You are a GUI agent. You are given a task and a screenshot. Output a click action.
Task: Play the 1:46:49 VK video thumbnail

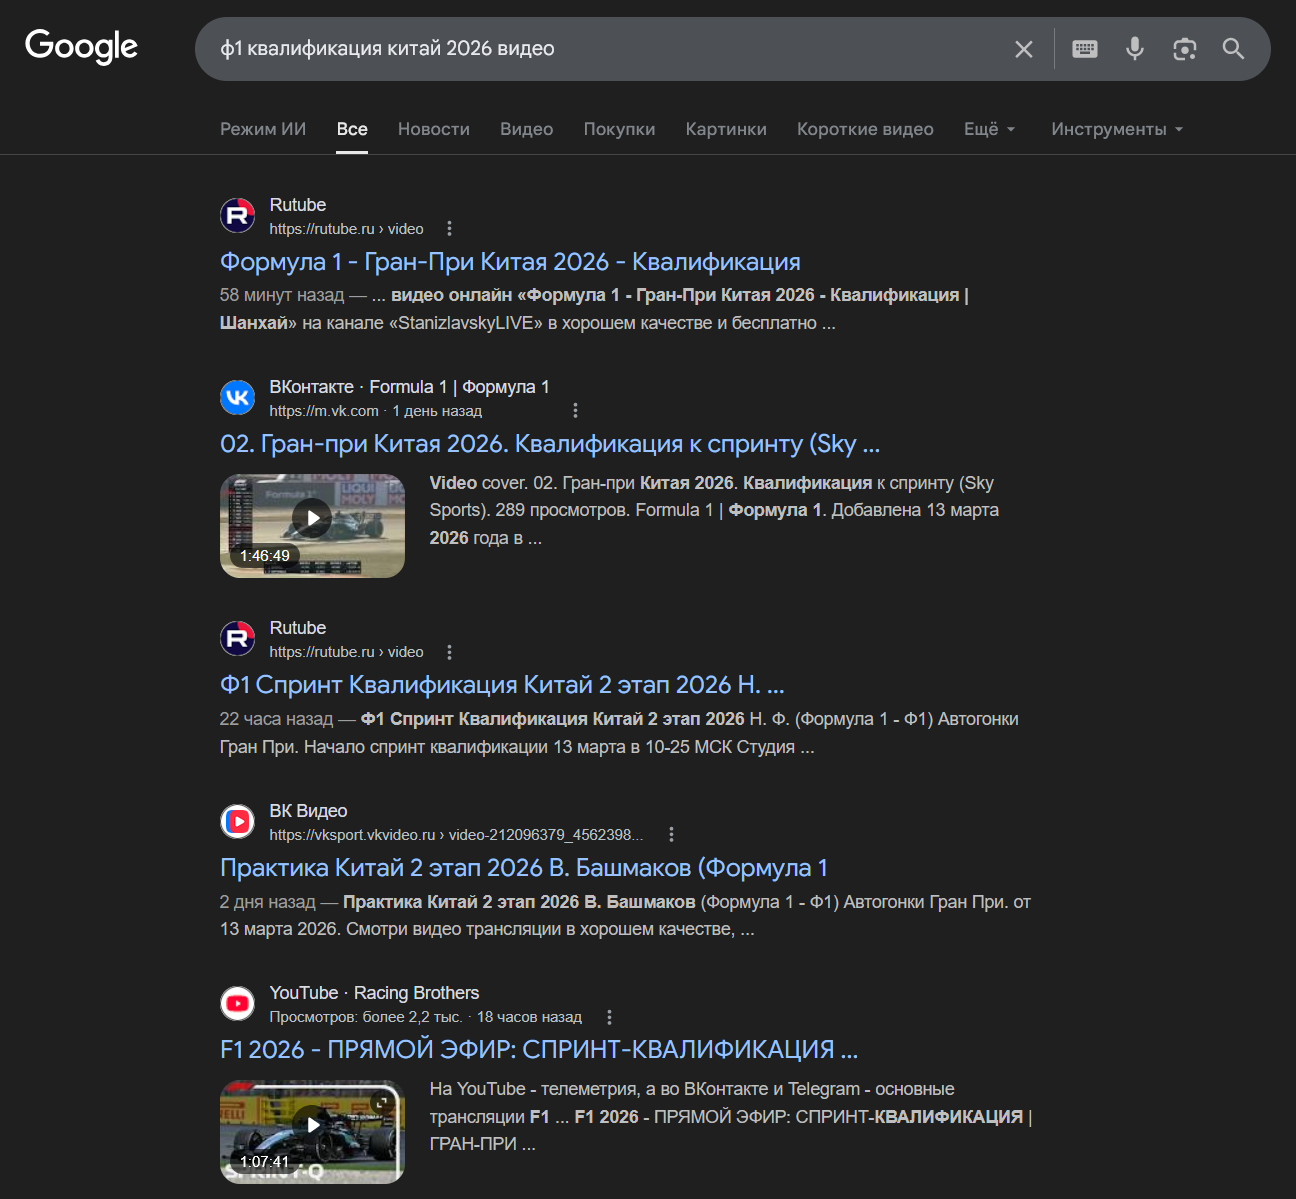(x=312, y=526)
